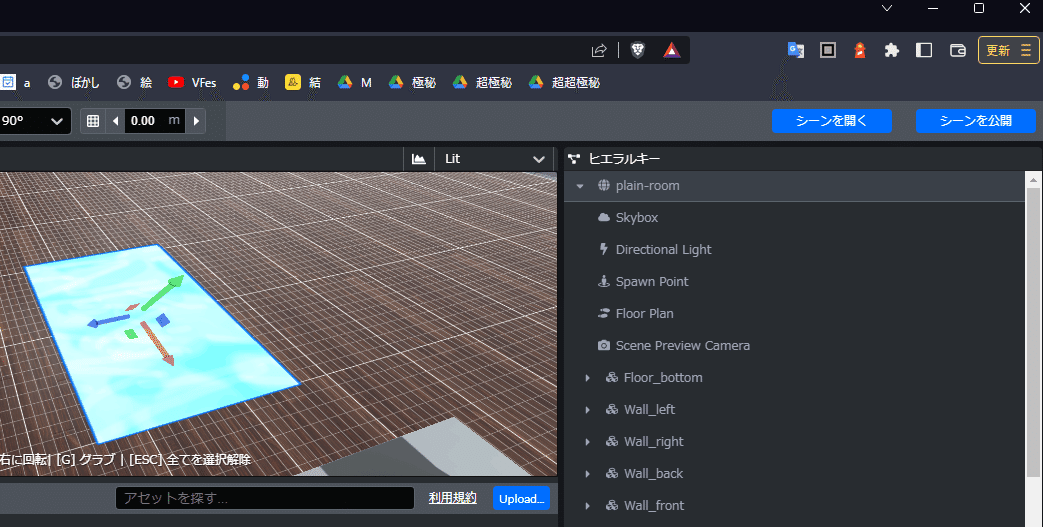Image resolution: width=1043 pixels, height=527 pixels.
Task: Select the Skybox node
Action: 794,218
